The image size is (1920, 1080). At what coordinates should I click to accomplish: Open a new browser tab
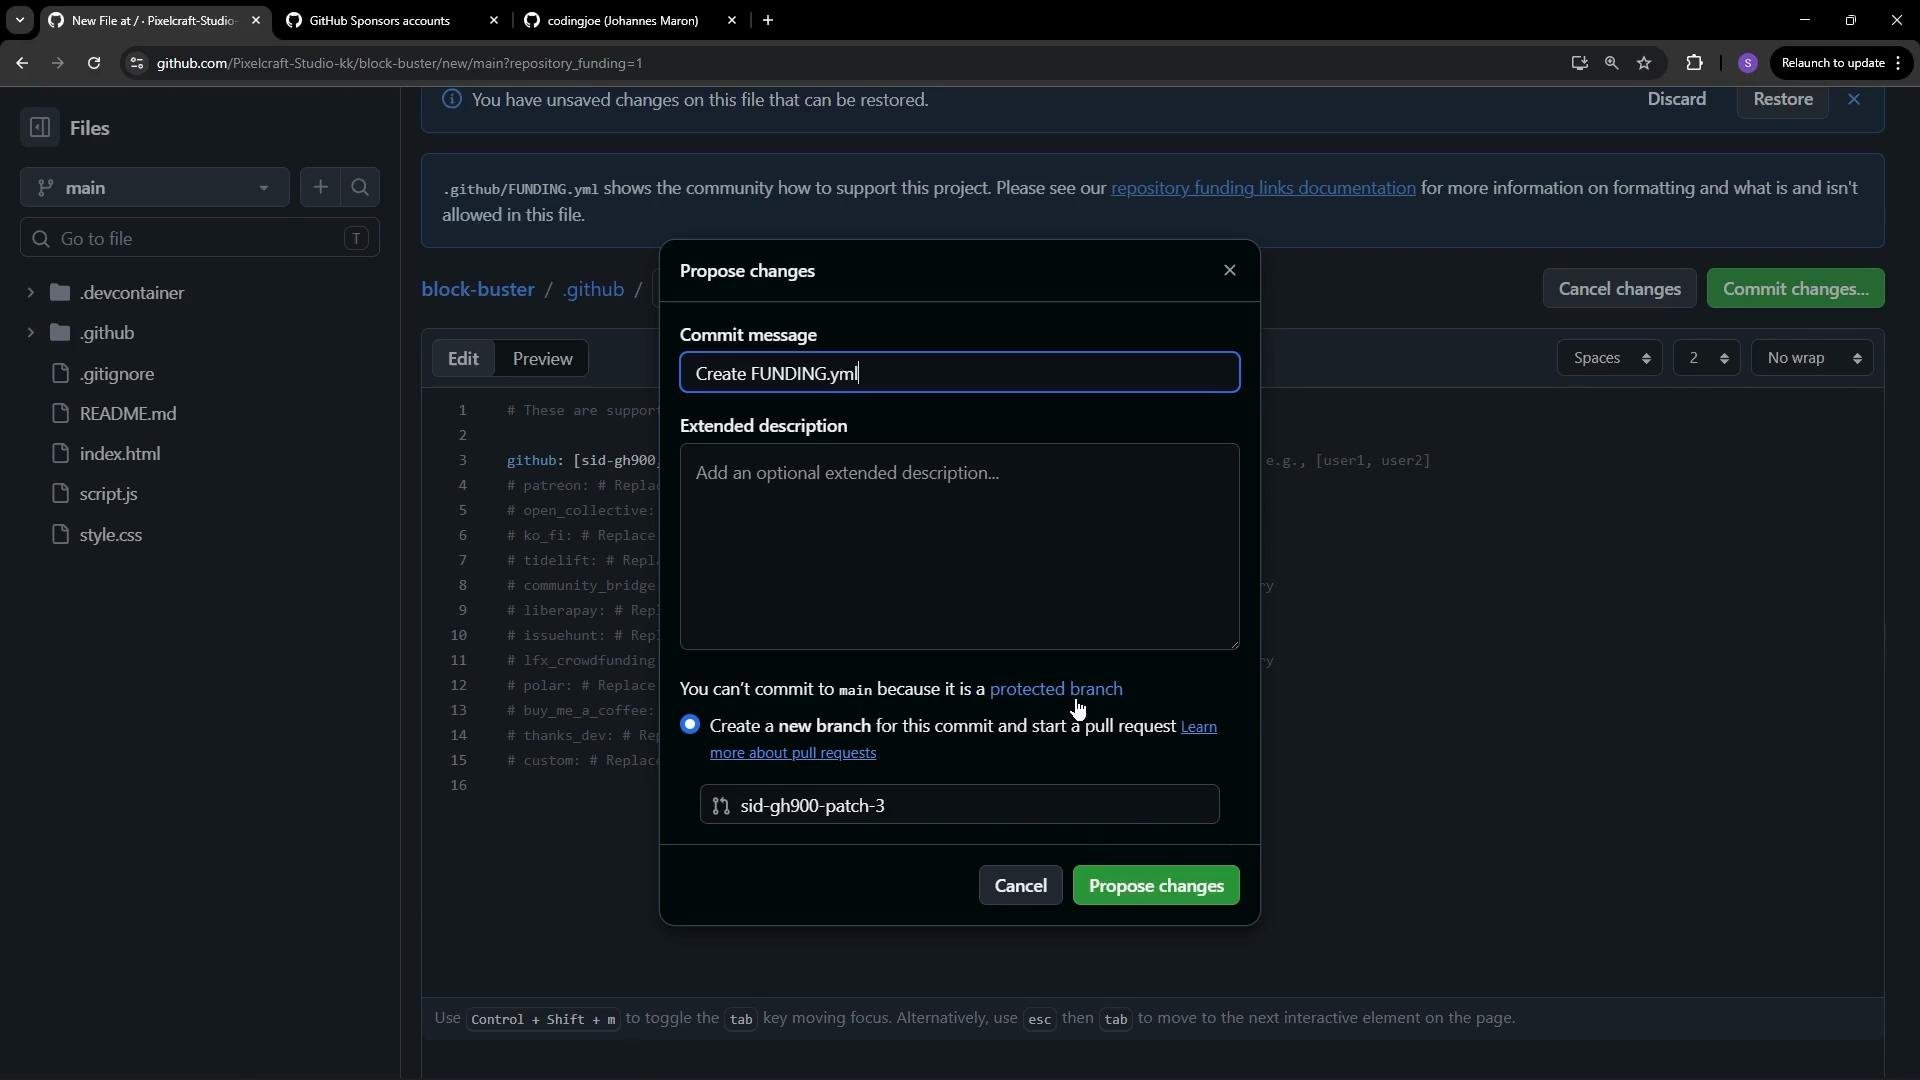pyautogui.click(x=768, y=20)
